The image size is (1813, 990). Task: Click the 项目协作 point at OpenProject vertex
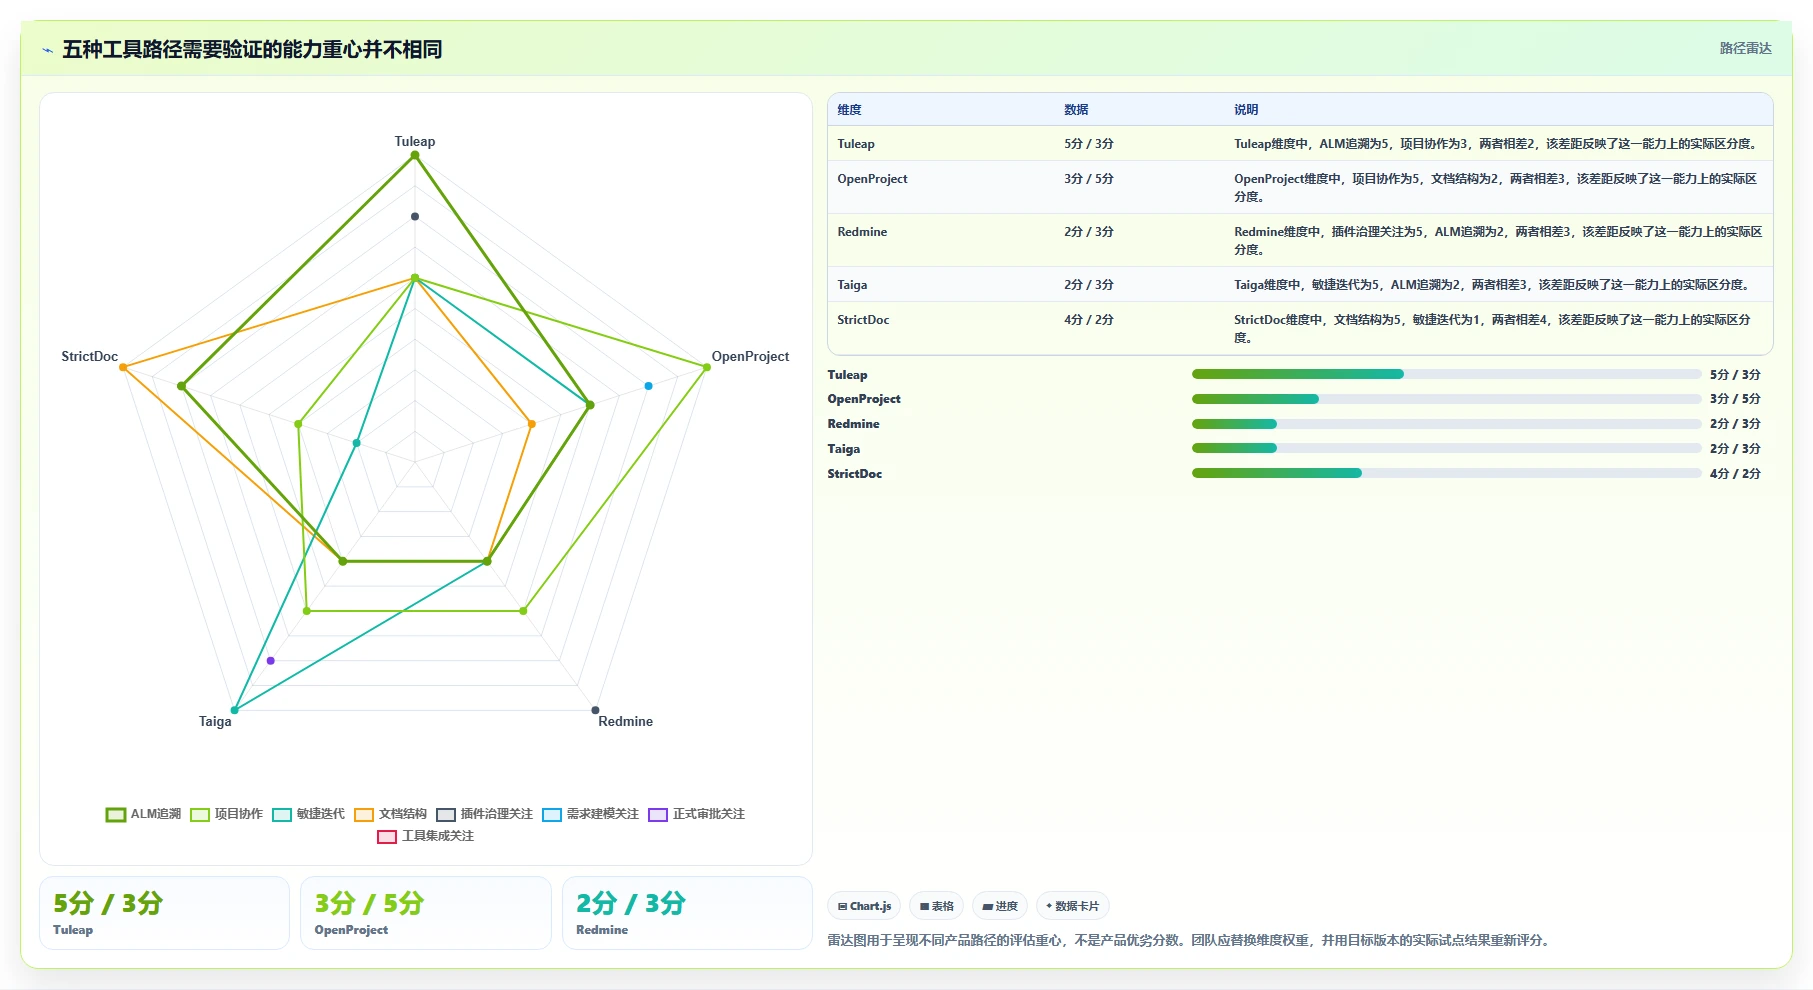coord(707,367)
